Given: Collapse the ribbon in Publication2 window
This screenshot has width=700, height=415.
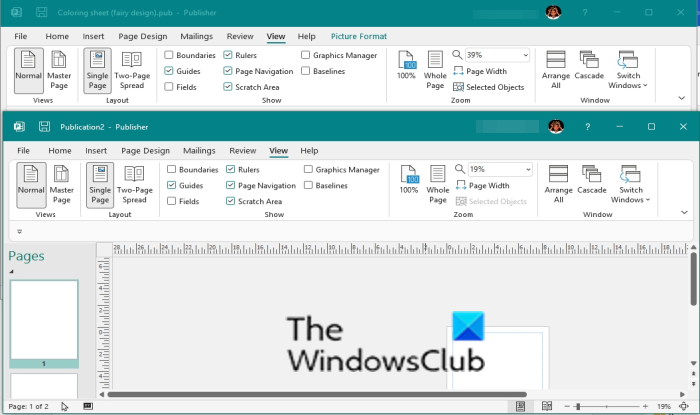Looking at the screenshot, I should 684,212.
